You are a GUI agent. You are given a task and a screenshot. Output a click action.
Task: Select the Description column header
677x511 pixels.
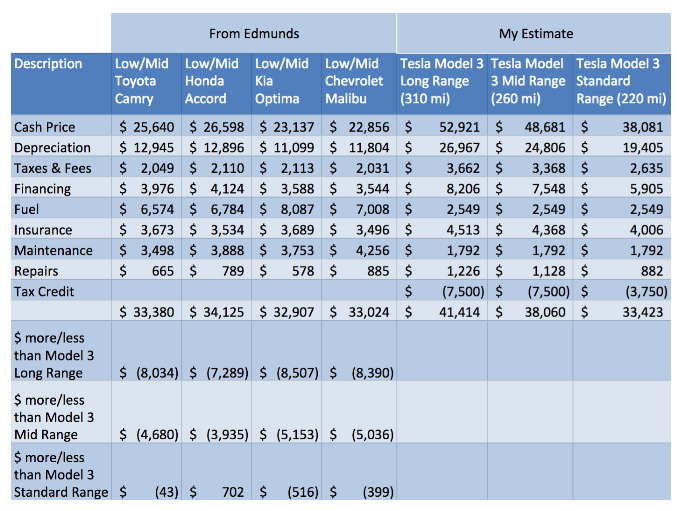click(x=49, y=64)
